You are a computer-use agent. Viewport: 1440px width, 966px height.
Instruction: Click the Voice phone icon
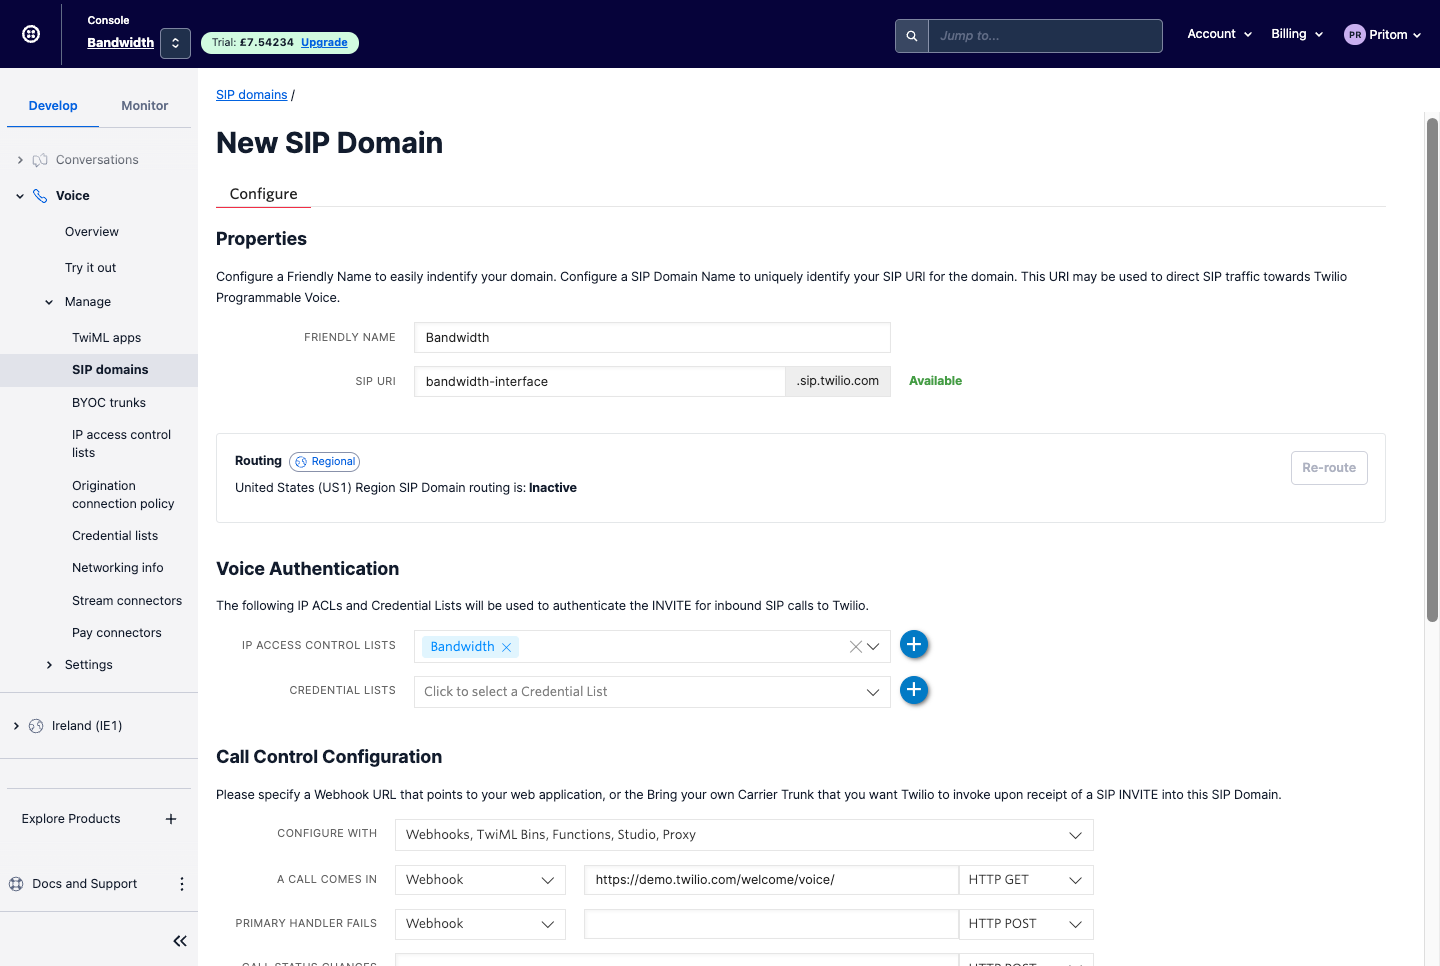coord(40,196)
